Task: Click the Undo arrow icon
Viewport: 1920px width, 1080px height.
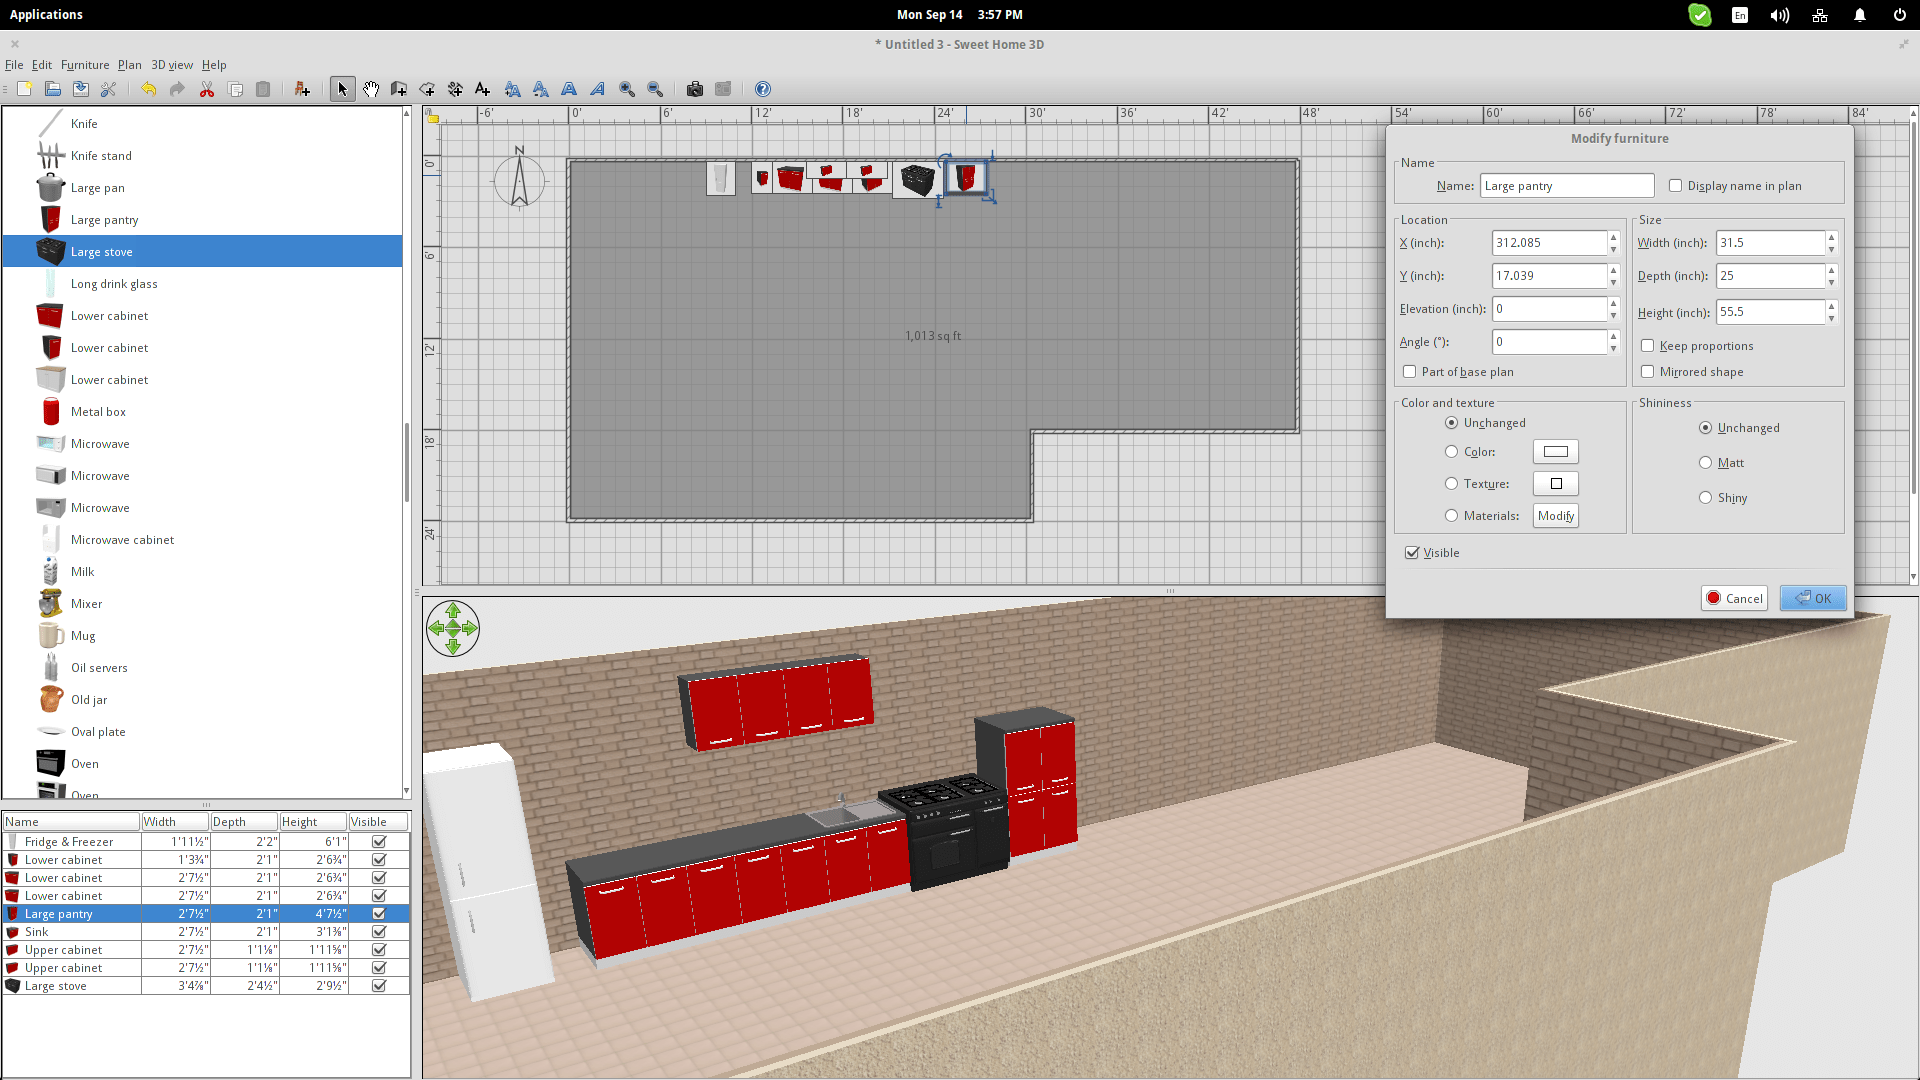Action: (148, 89)
